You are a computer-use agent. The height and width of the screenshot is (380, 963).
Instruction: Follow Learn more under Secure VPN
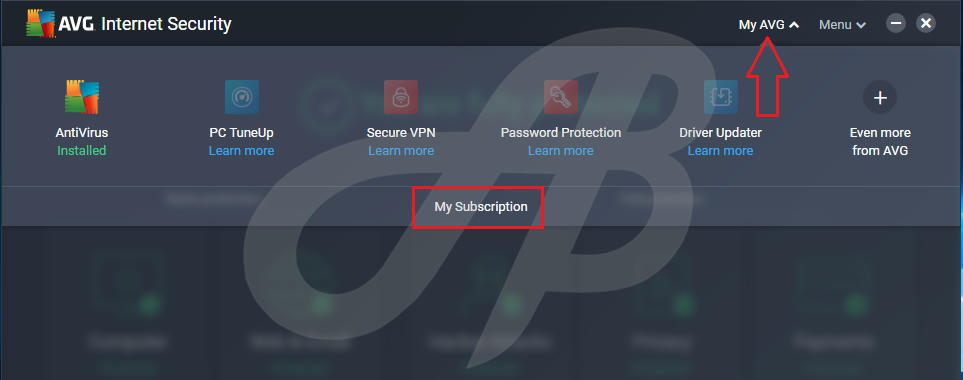coord(401,150)
